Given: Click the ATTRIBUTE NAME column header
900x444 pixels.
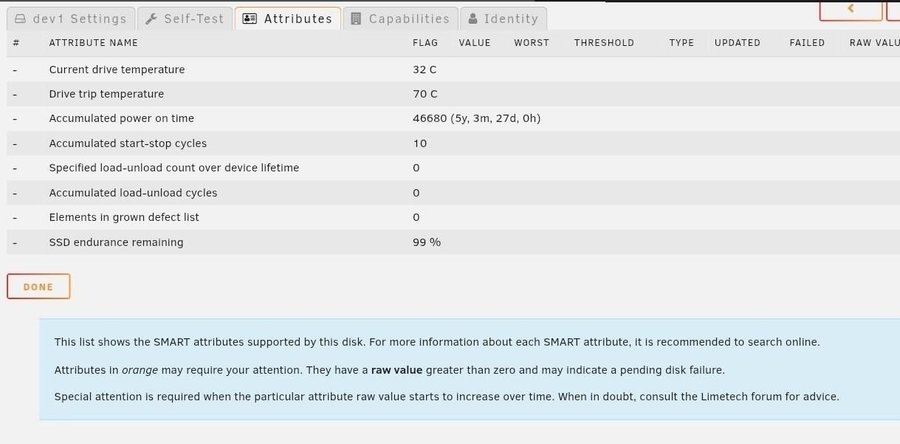Looking at the screenshot, I should pos(94,43).
